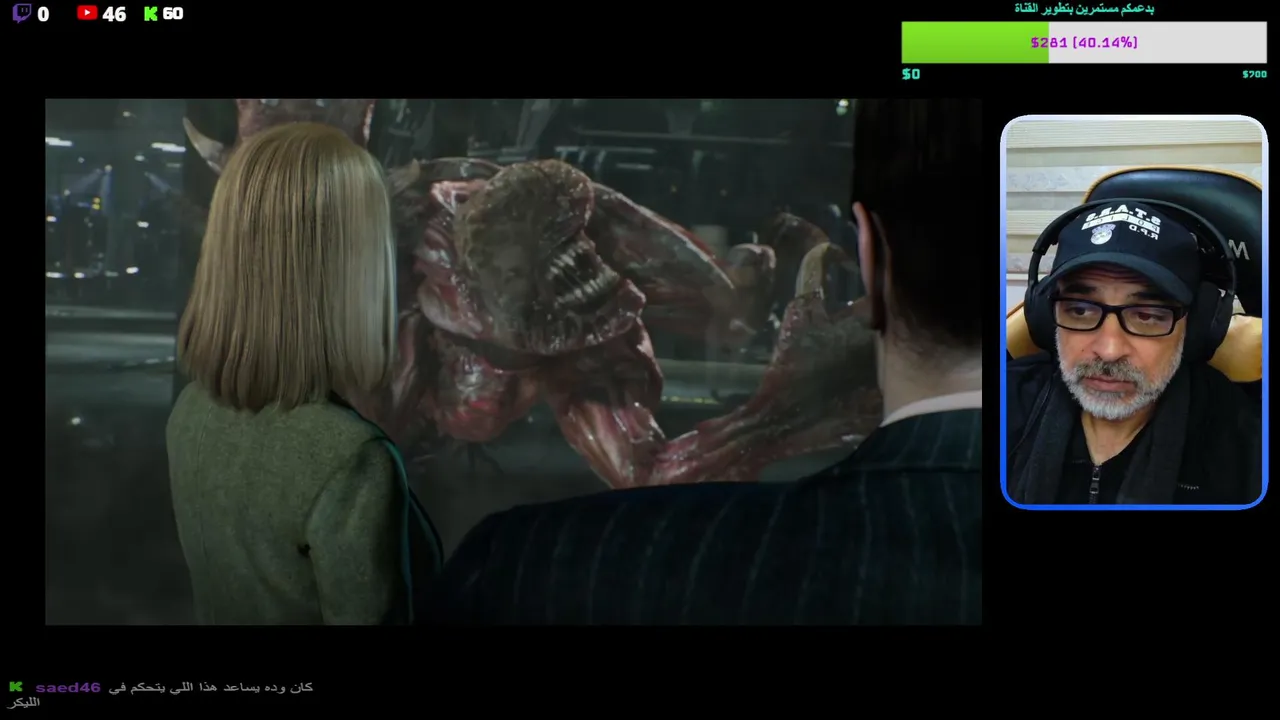
Task: Click the $700 goal target label
Action: (x=1254, y=74)
